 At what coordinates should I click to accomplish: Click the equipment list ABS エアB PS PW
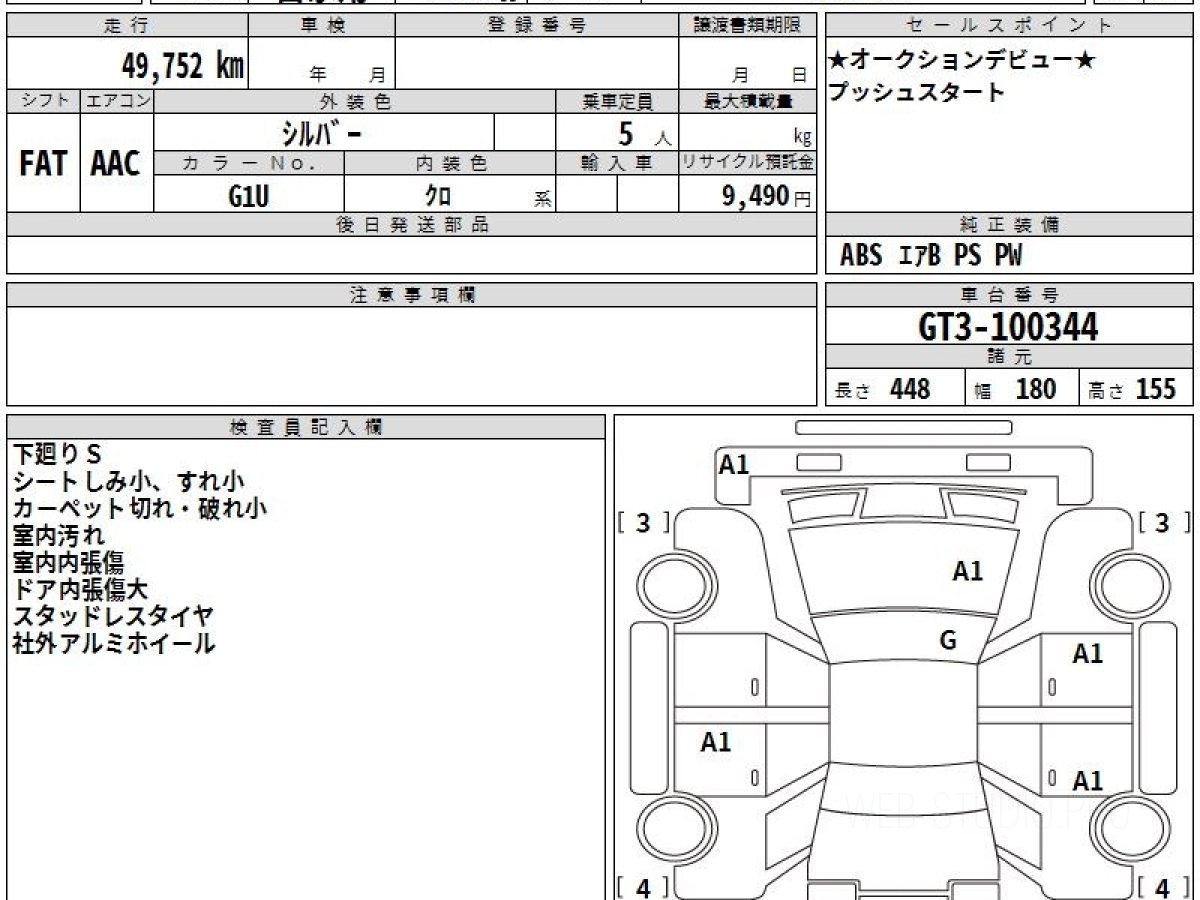point(931,256)
